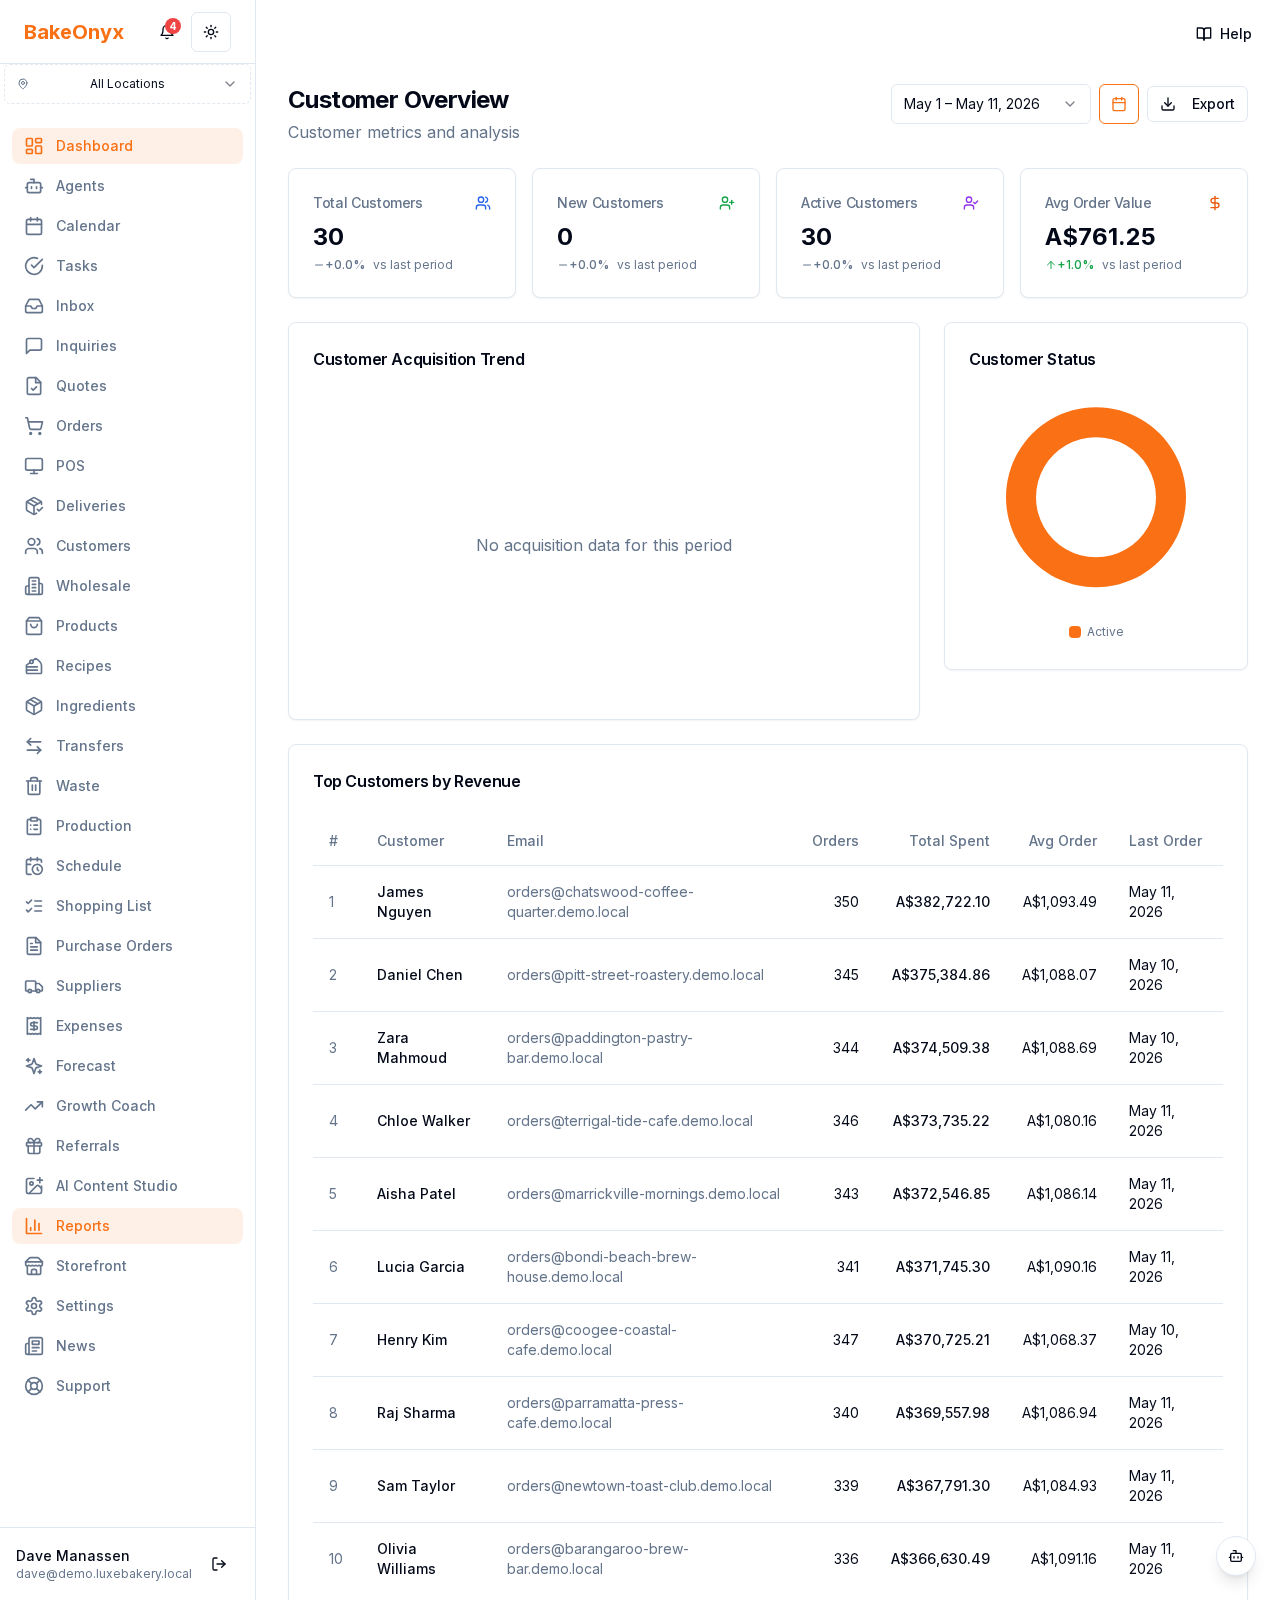Log out using the sign-out icon

click(x=219, y=1564)
